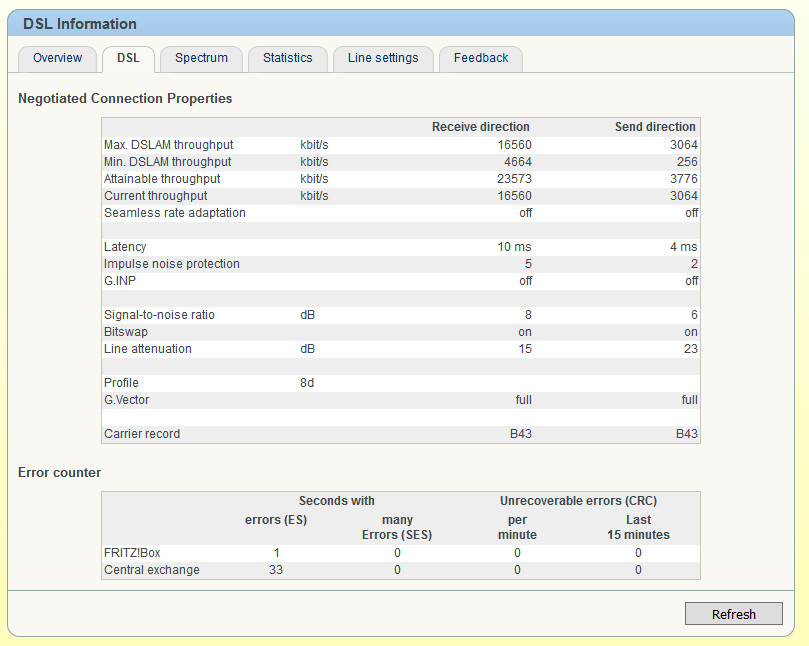This screenshot has width=809, height=646.
Task: Select the Central exchange row label
Action: coord(152,570)
